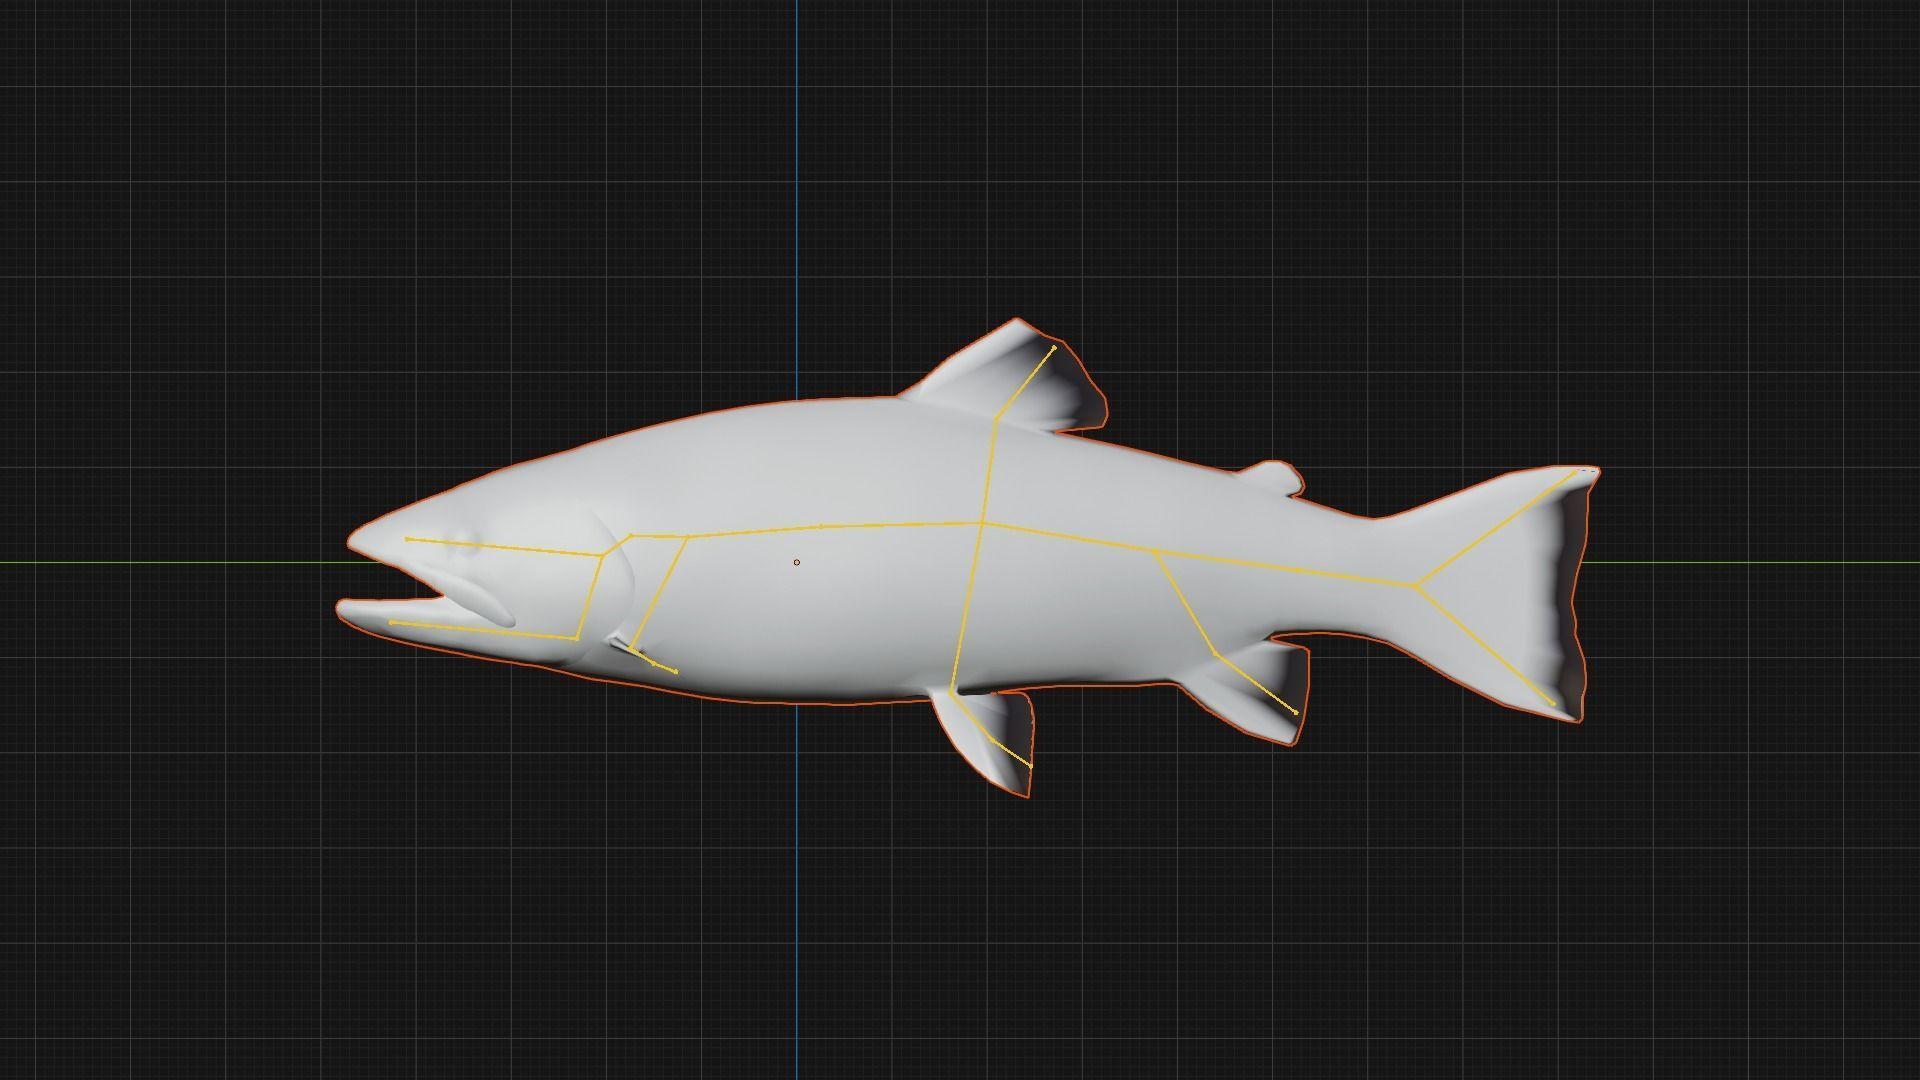Select the pectoral fin tip bone
1920x1080 pixels.
[665, 667]
